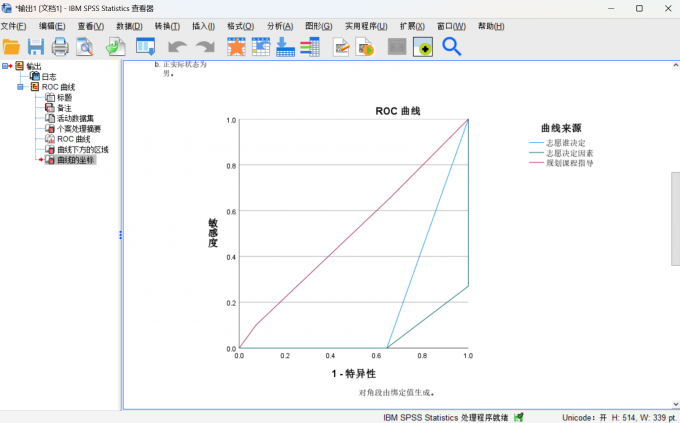
Task: Select 活动数据集 in the outline
Action: 75,118
